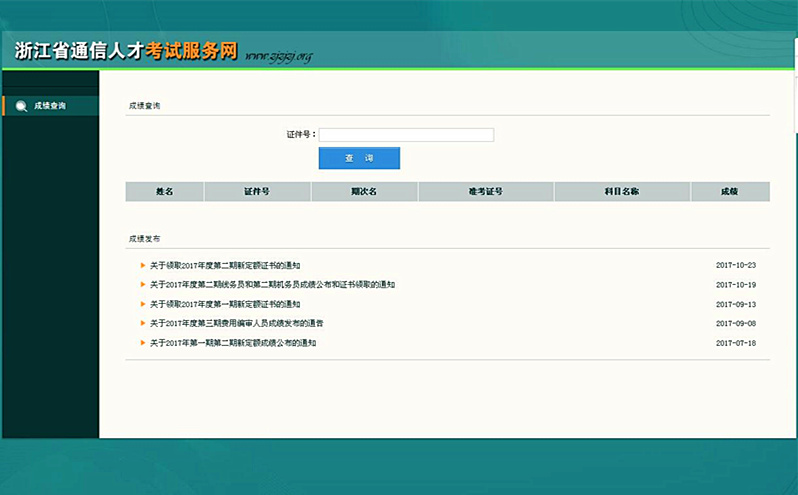The width and height of the screenshot is (798, 495).
Task: Click the 期次名 column header
Action: (x=364, y=191)
